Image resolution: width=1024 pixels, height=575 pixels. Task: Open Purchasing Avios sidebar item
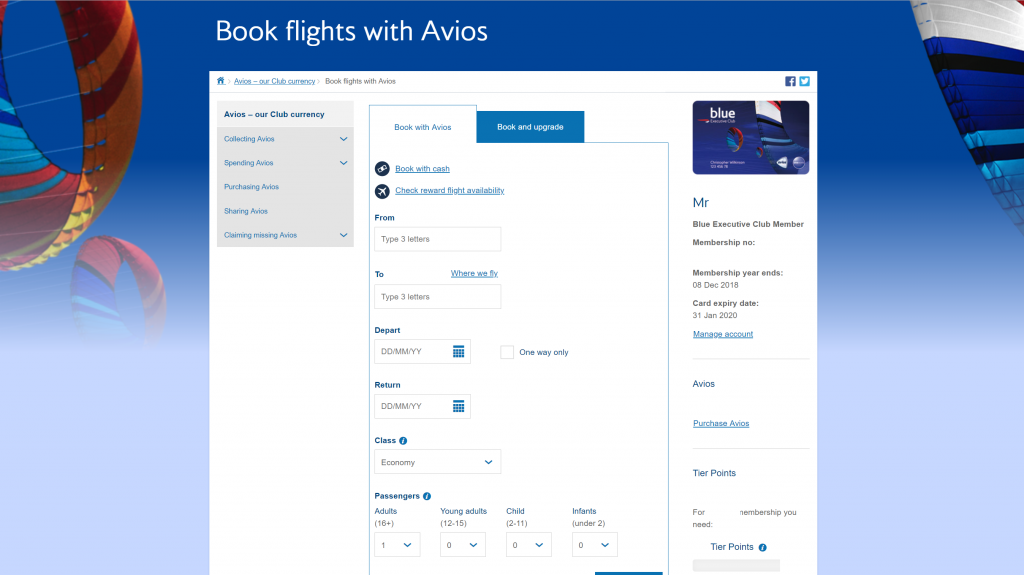[x=251, y=187]
